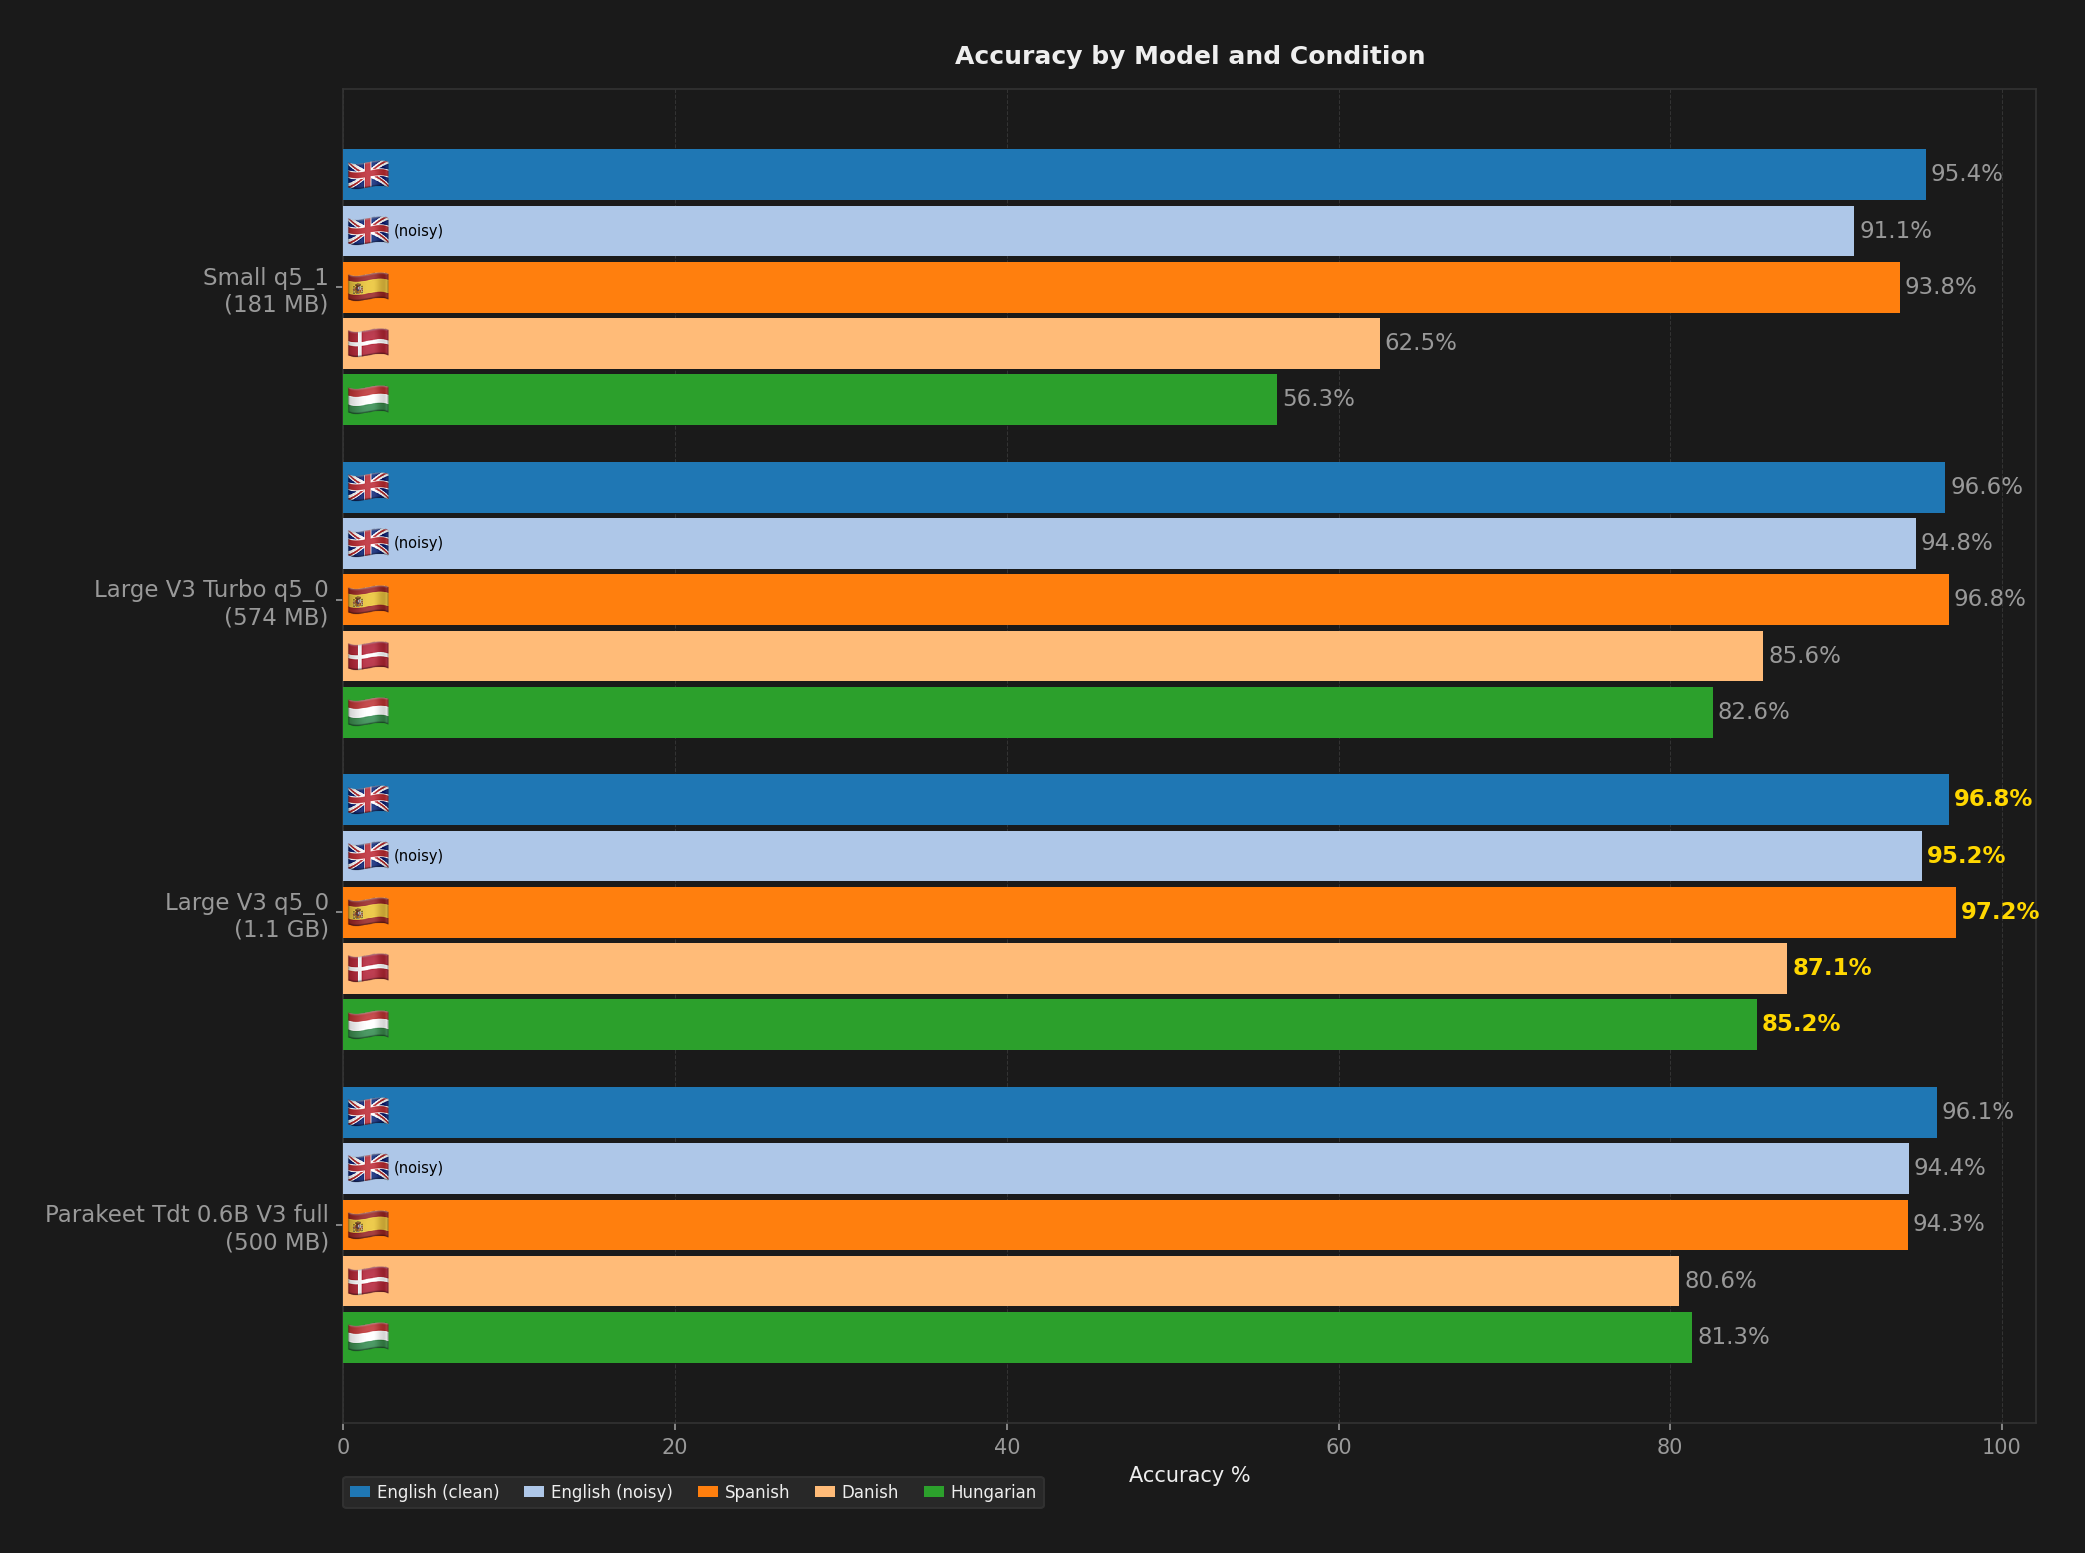2085x1553 pixels.
Task: Click the 96.1% value label
Action: click(x=1978, y=1112)
